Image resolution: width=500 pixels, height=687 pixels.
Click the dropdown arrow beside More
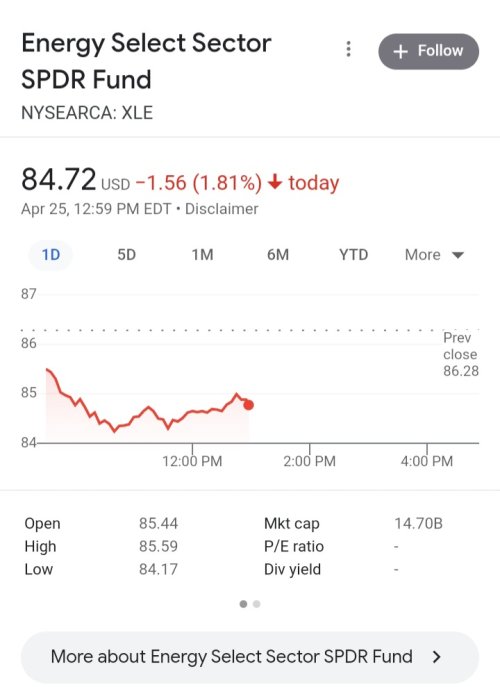(457, 255)
